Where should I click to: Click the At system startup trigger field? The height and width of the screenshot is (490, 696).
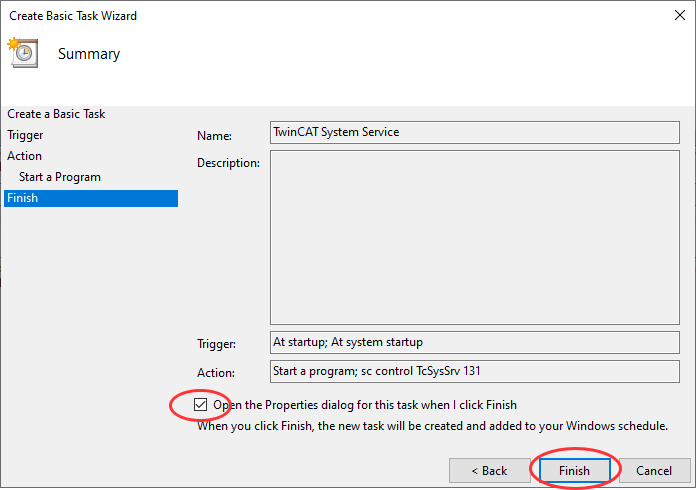[474, 342]
